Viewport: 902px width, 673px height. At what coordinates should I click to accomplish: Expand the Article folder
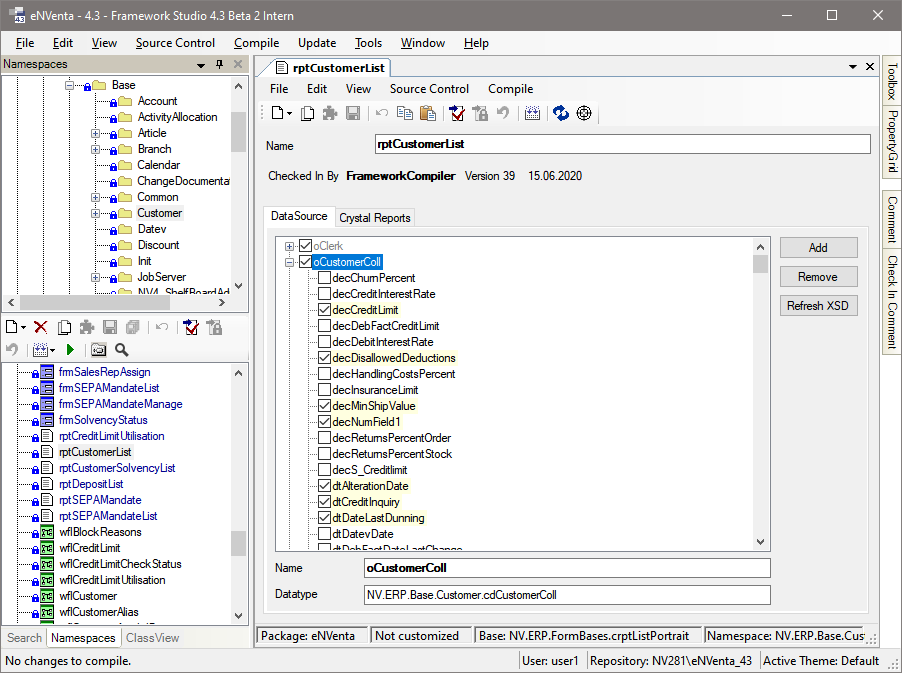click(95, 133)
